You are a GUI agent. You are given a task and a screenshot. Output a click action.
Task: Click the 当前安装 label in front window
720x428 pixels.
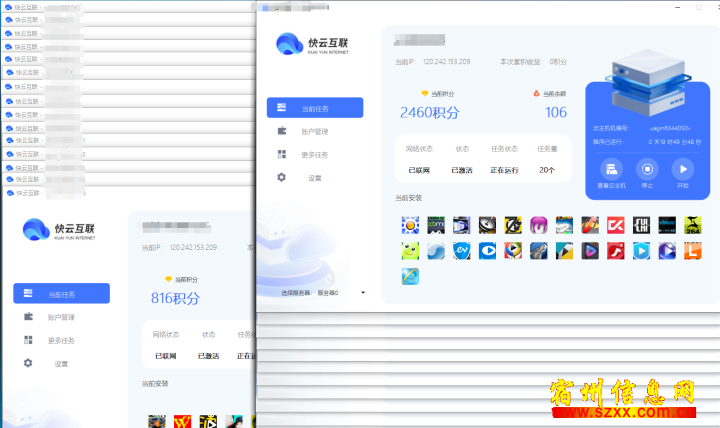click(x=408, y=198)
